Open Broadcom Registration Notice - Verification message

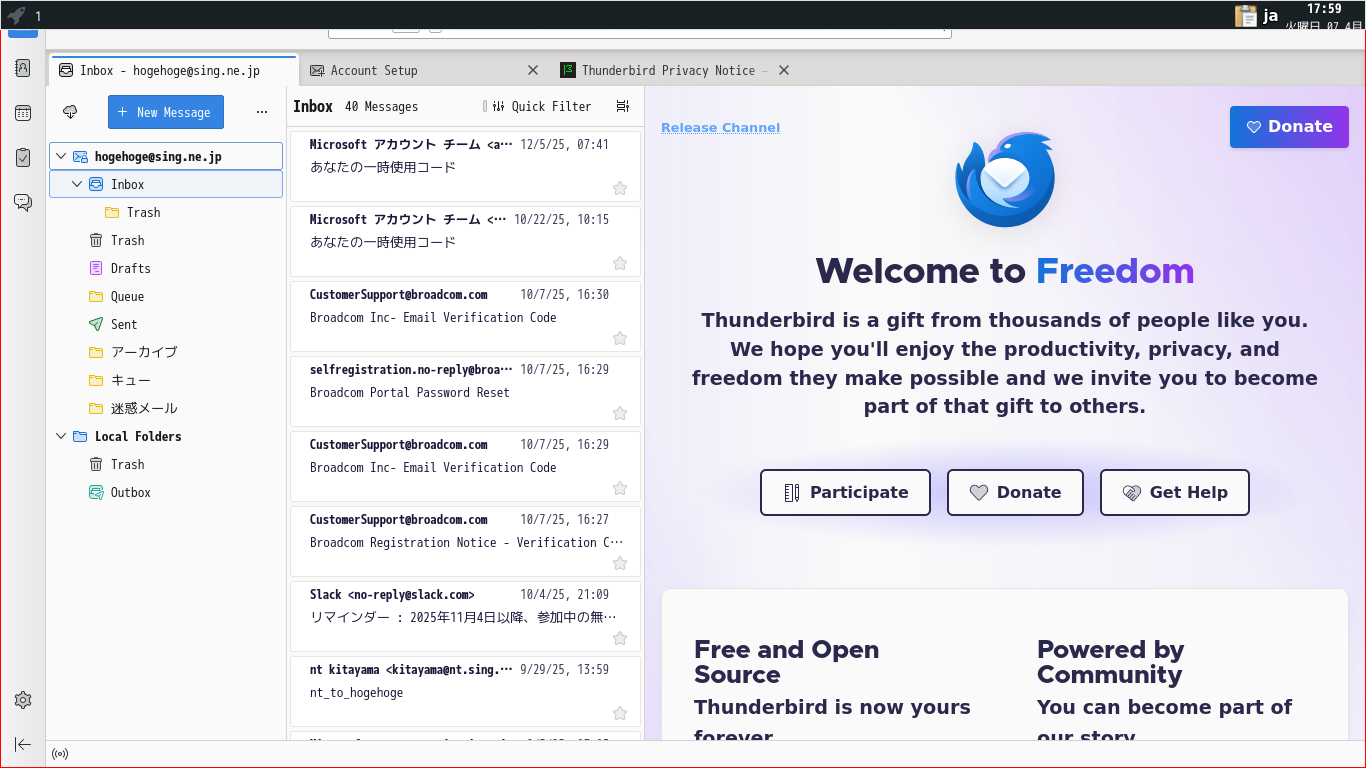click(465, 541)
